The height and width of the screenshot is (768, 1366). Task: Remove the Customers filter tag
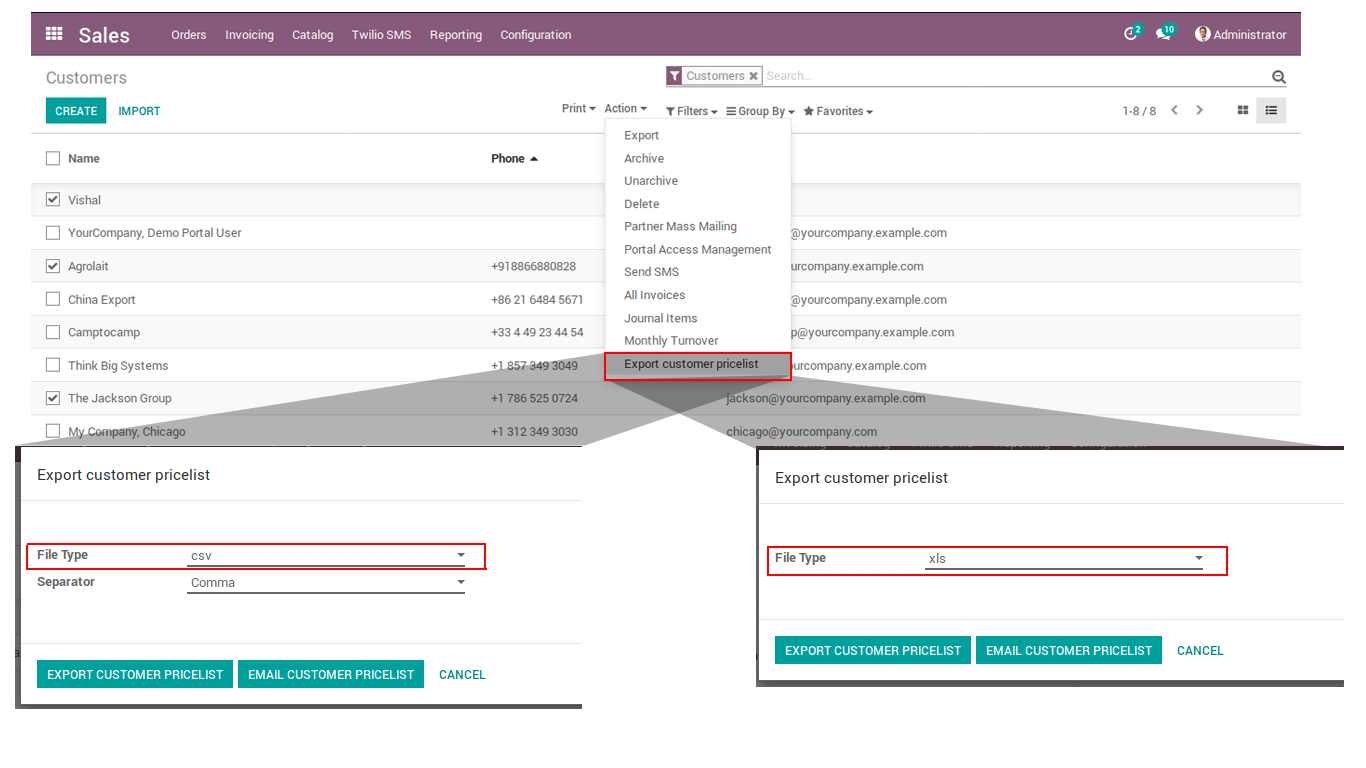[753, 76]
